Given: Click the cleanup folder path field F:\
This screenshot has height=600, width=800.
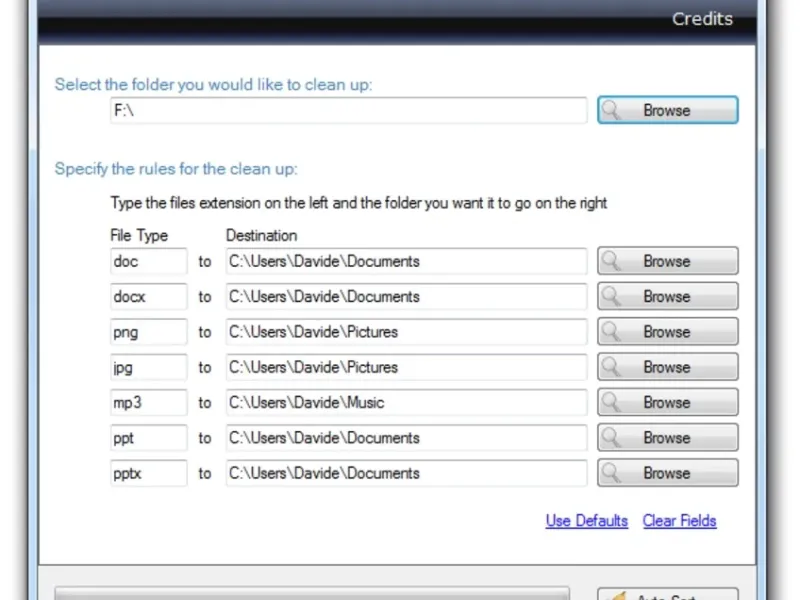Looking at the screenshot, I should tap(348, 110).
